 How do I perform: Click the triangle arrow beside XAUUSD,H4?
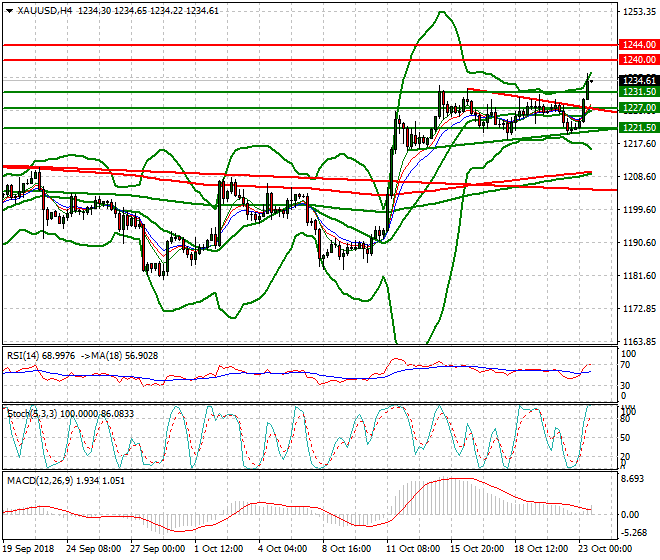(10, 11)
